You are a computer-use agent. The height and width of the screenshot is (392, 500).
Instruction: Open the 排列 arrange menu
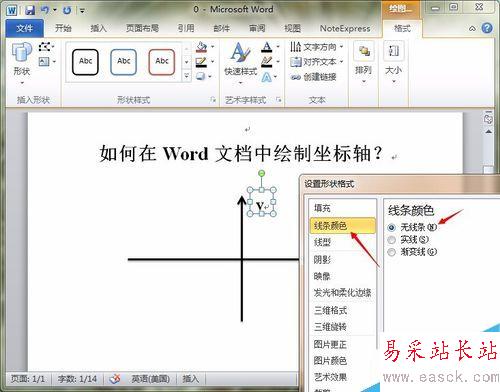coord(364,63)
